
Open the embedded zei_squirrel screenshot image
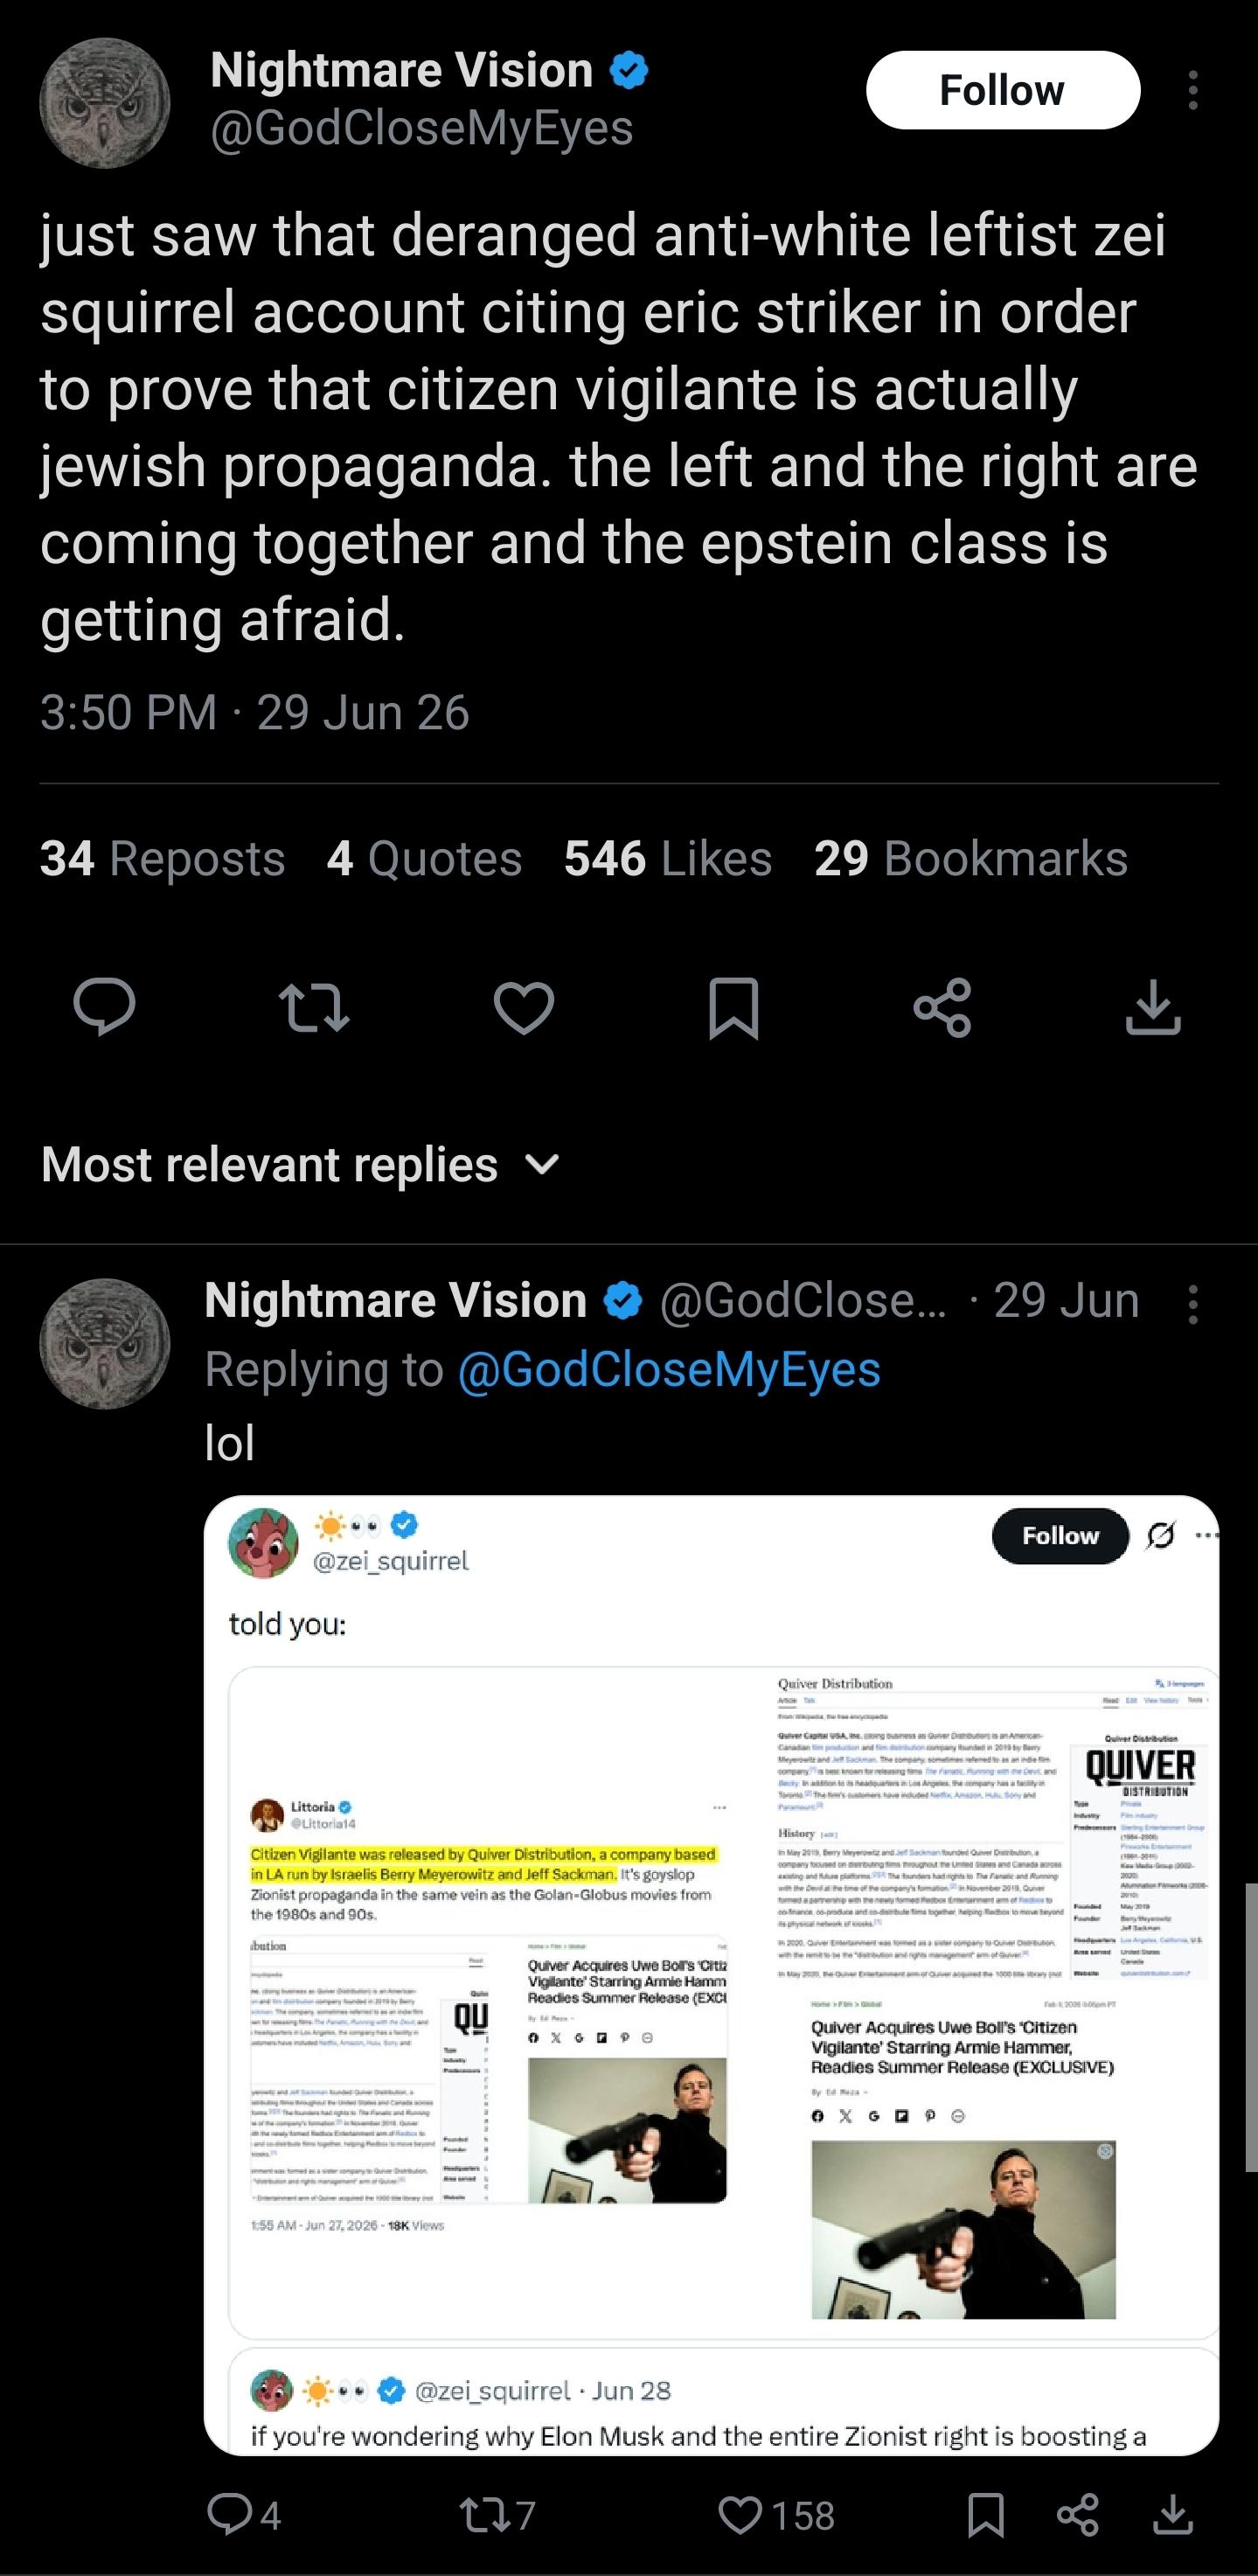711,1975
